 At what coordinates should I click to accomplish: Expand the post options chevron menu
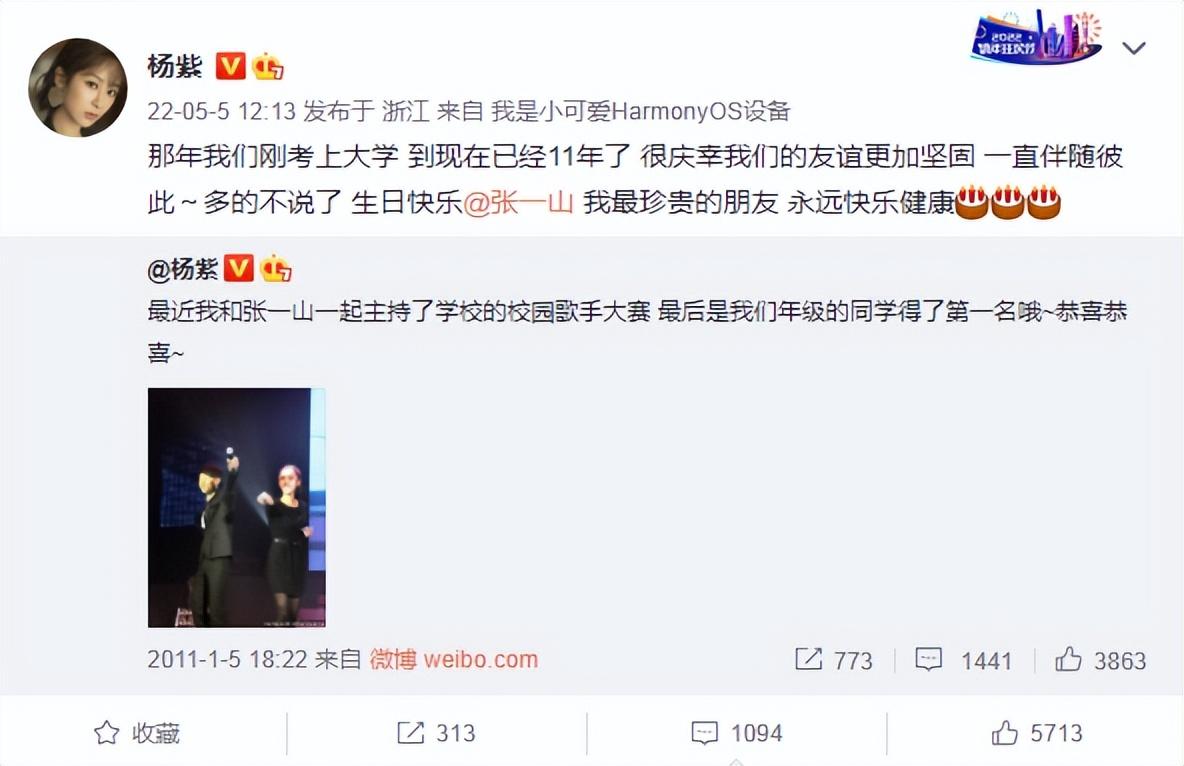pos(1133,48)
